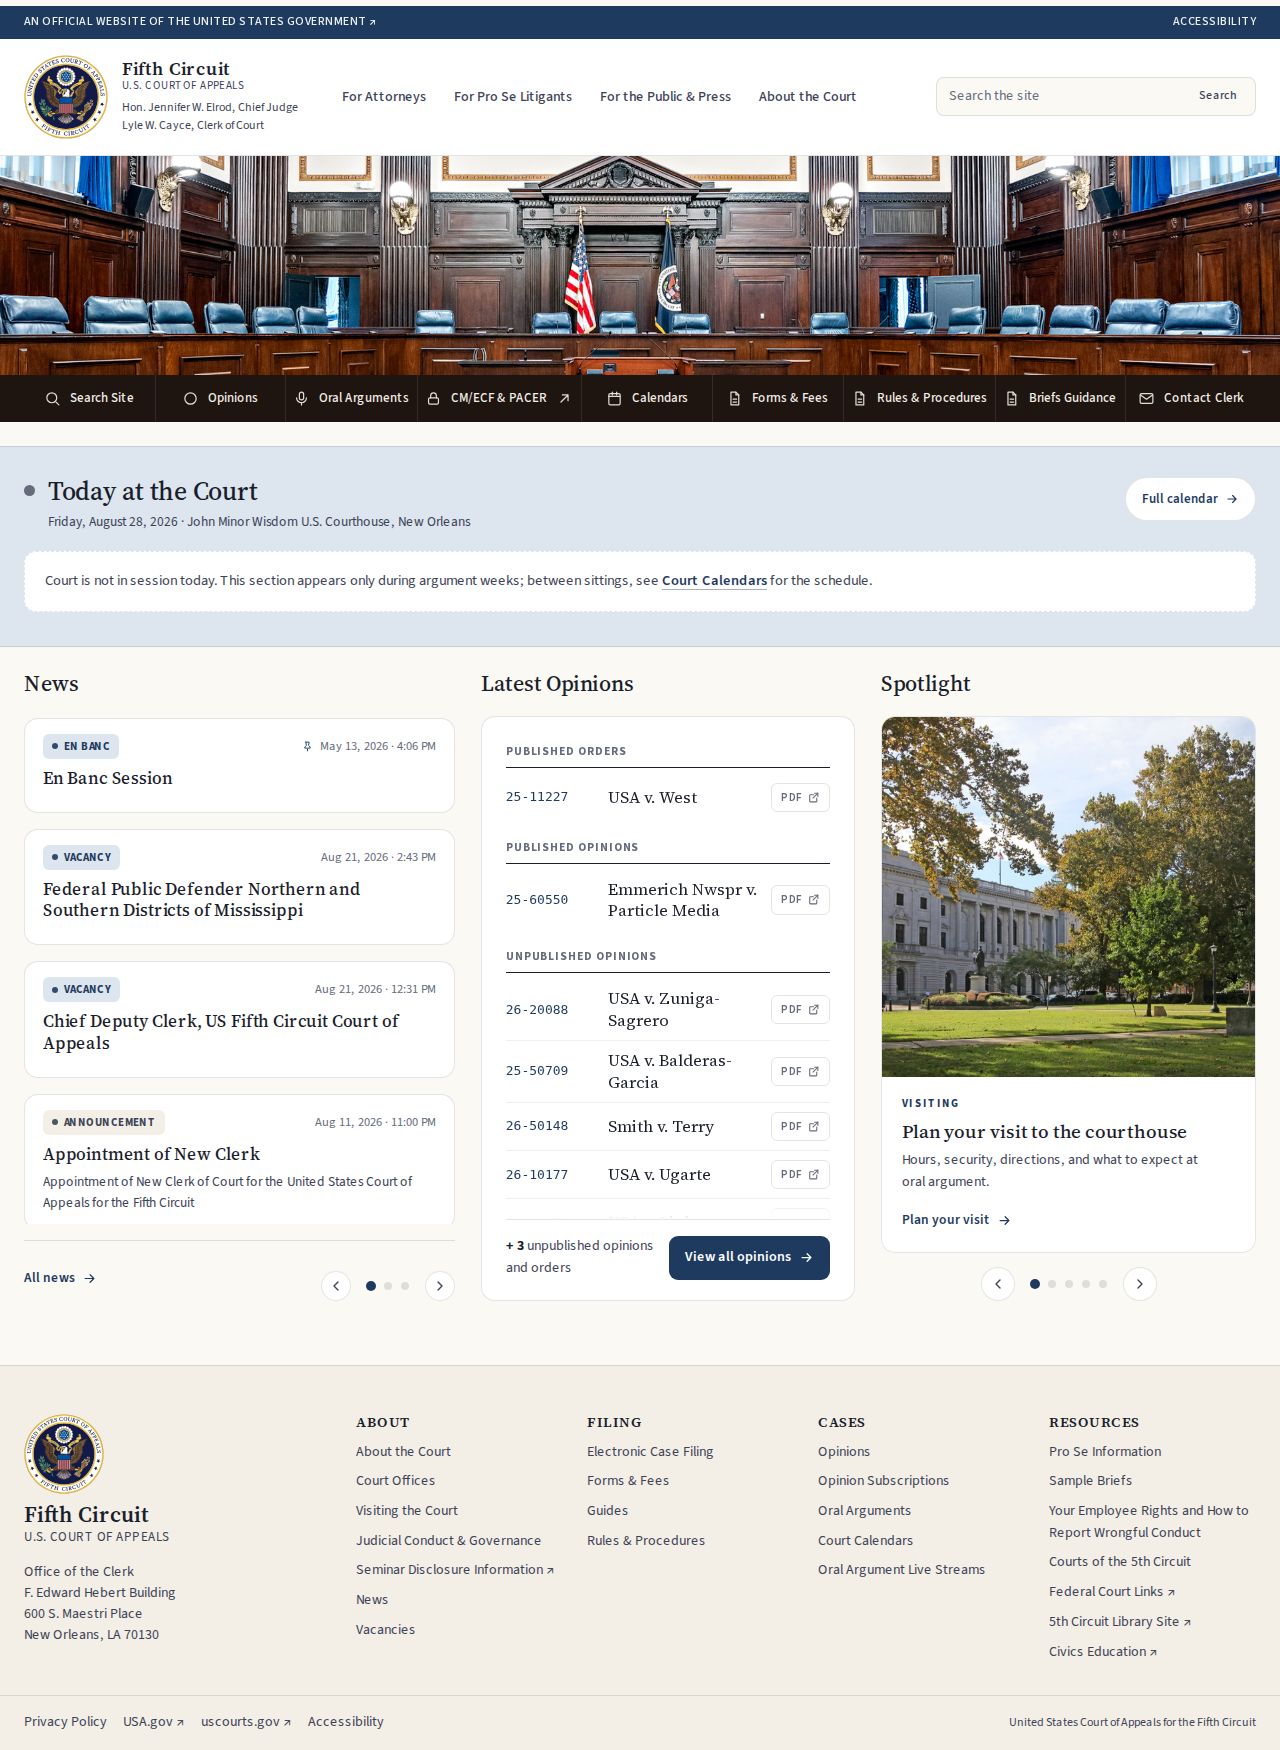Image resolution: width=1280 pixels, height=1750 pixels.
Task: Open Chief Deputy Clerk vacancy news card
Action: (x=239, y=1020)
